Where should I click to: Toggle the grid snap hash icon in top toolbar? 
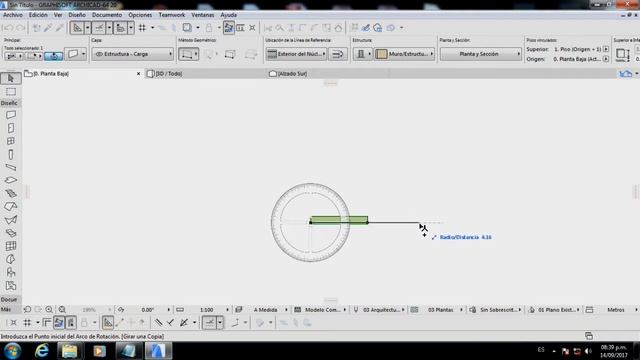(142, 28)
